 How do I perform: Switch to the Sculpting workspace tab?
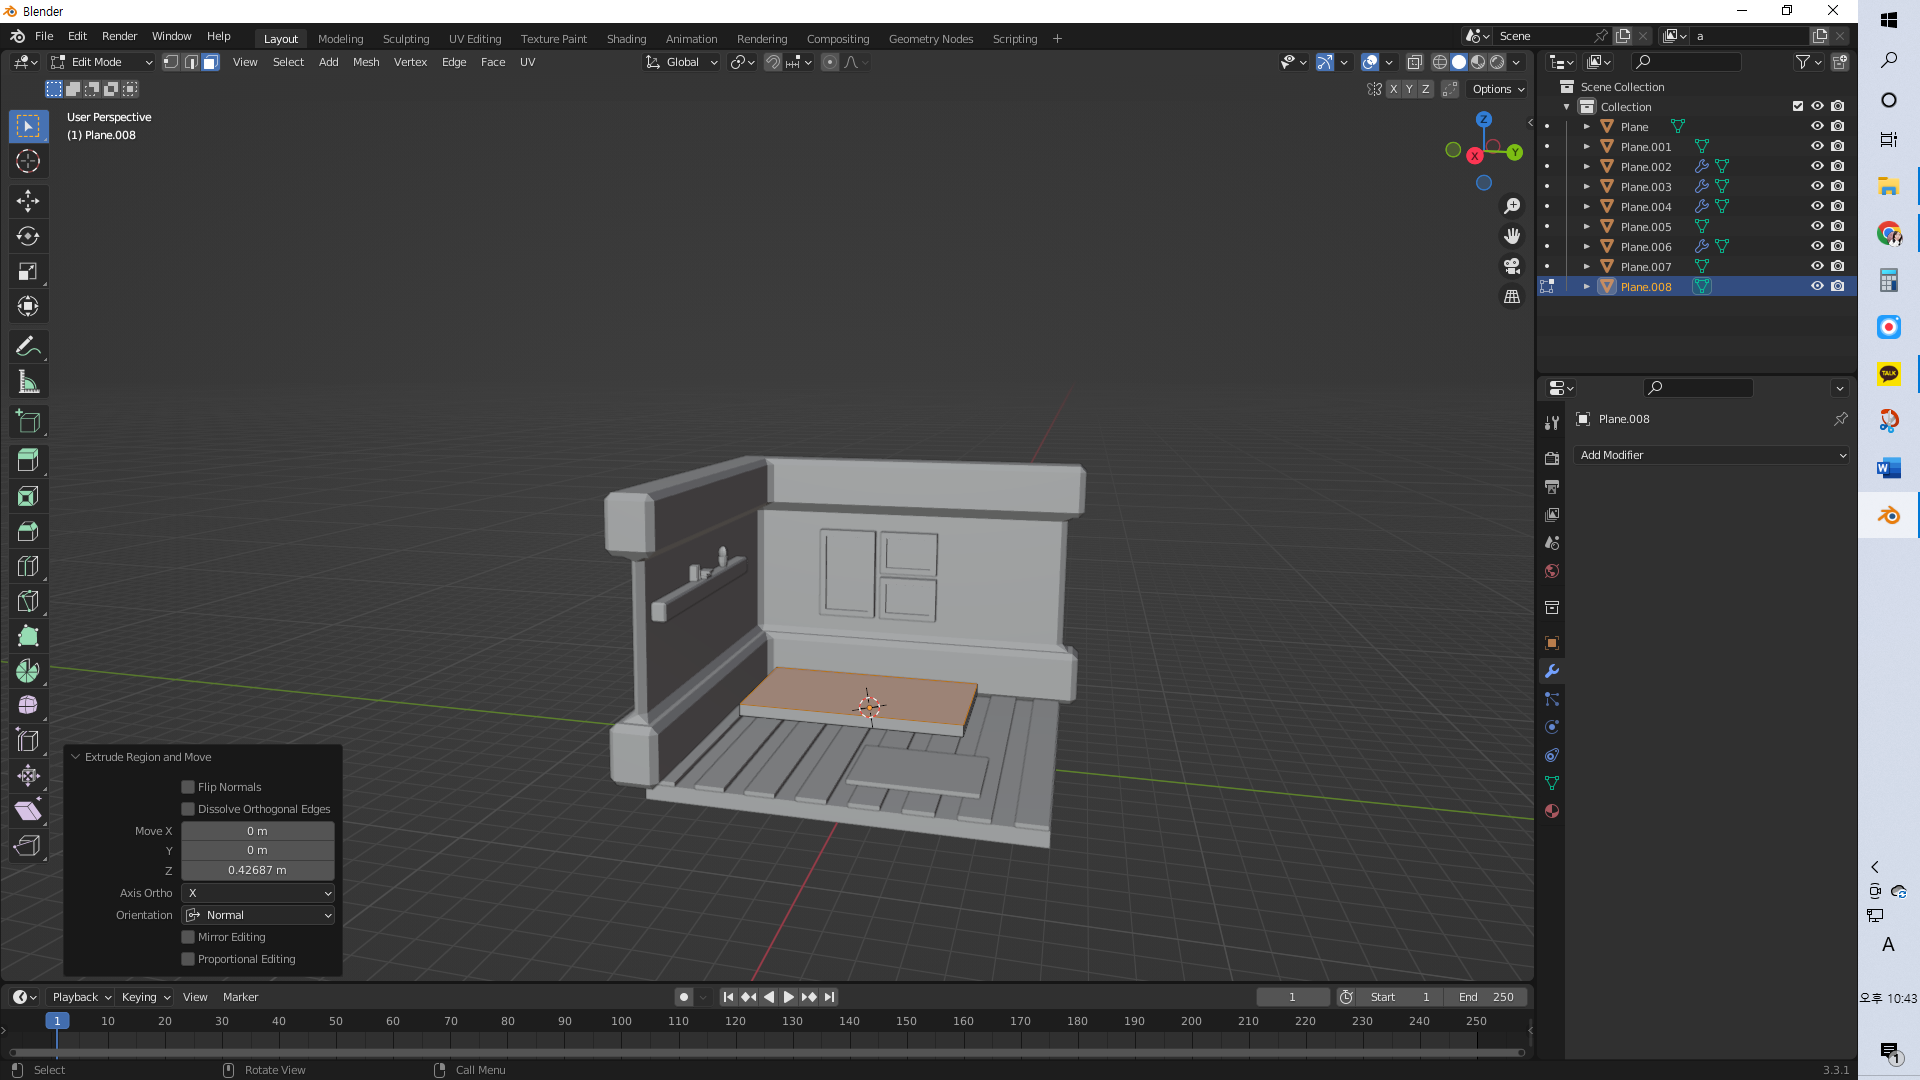point(406,39)
